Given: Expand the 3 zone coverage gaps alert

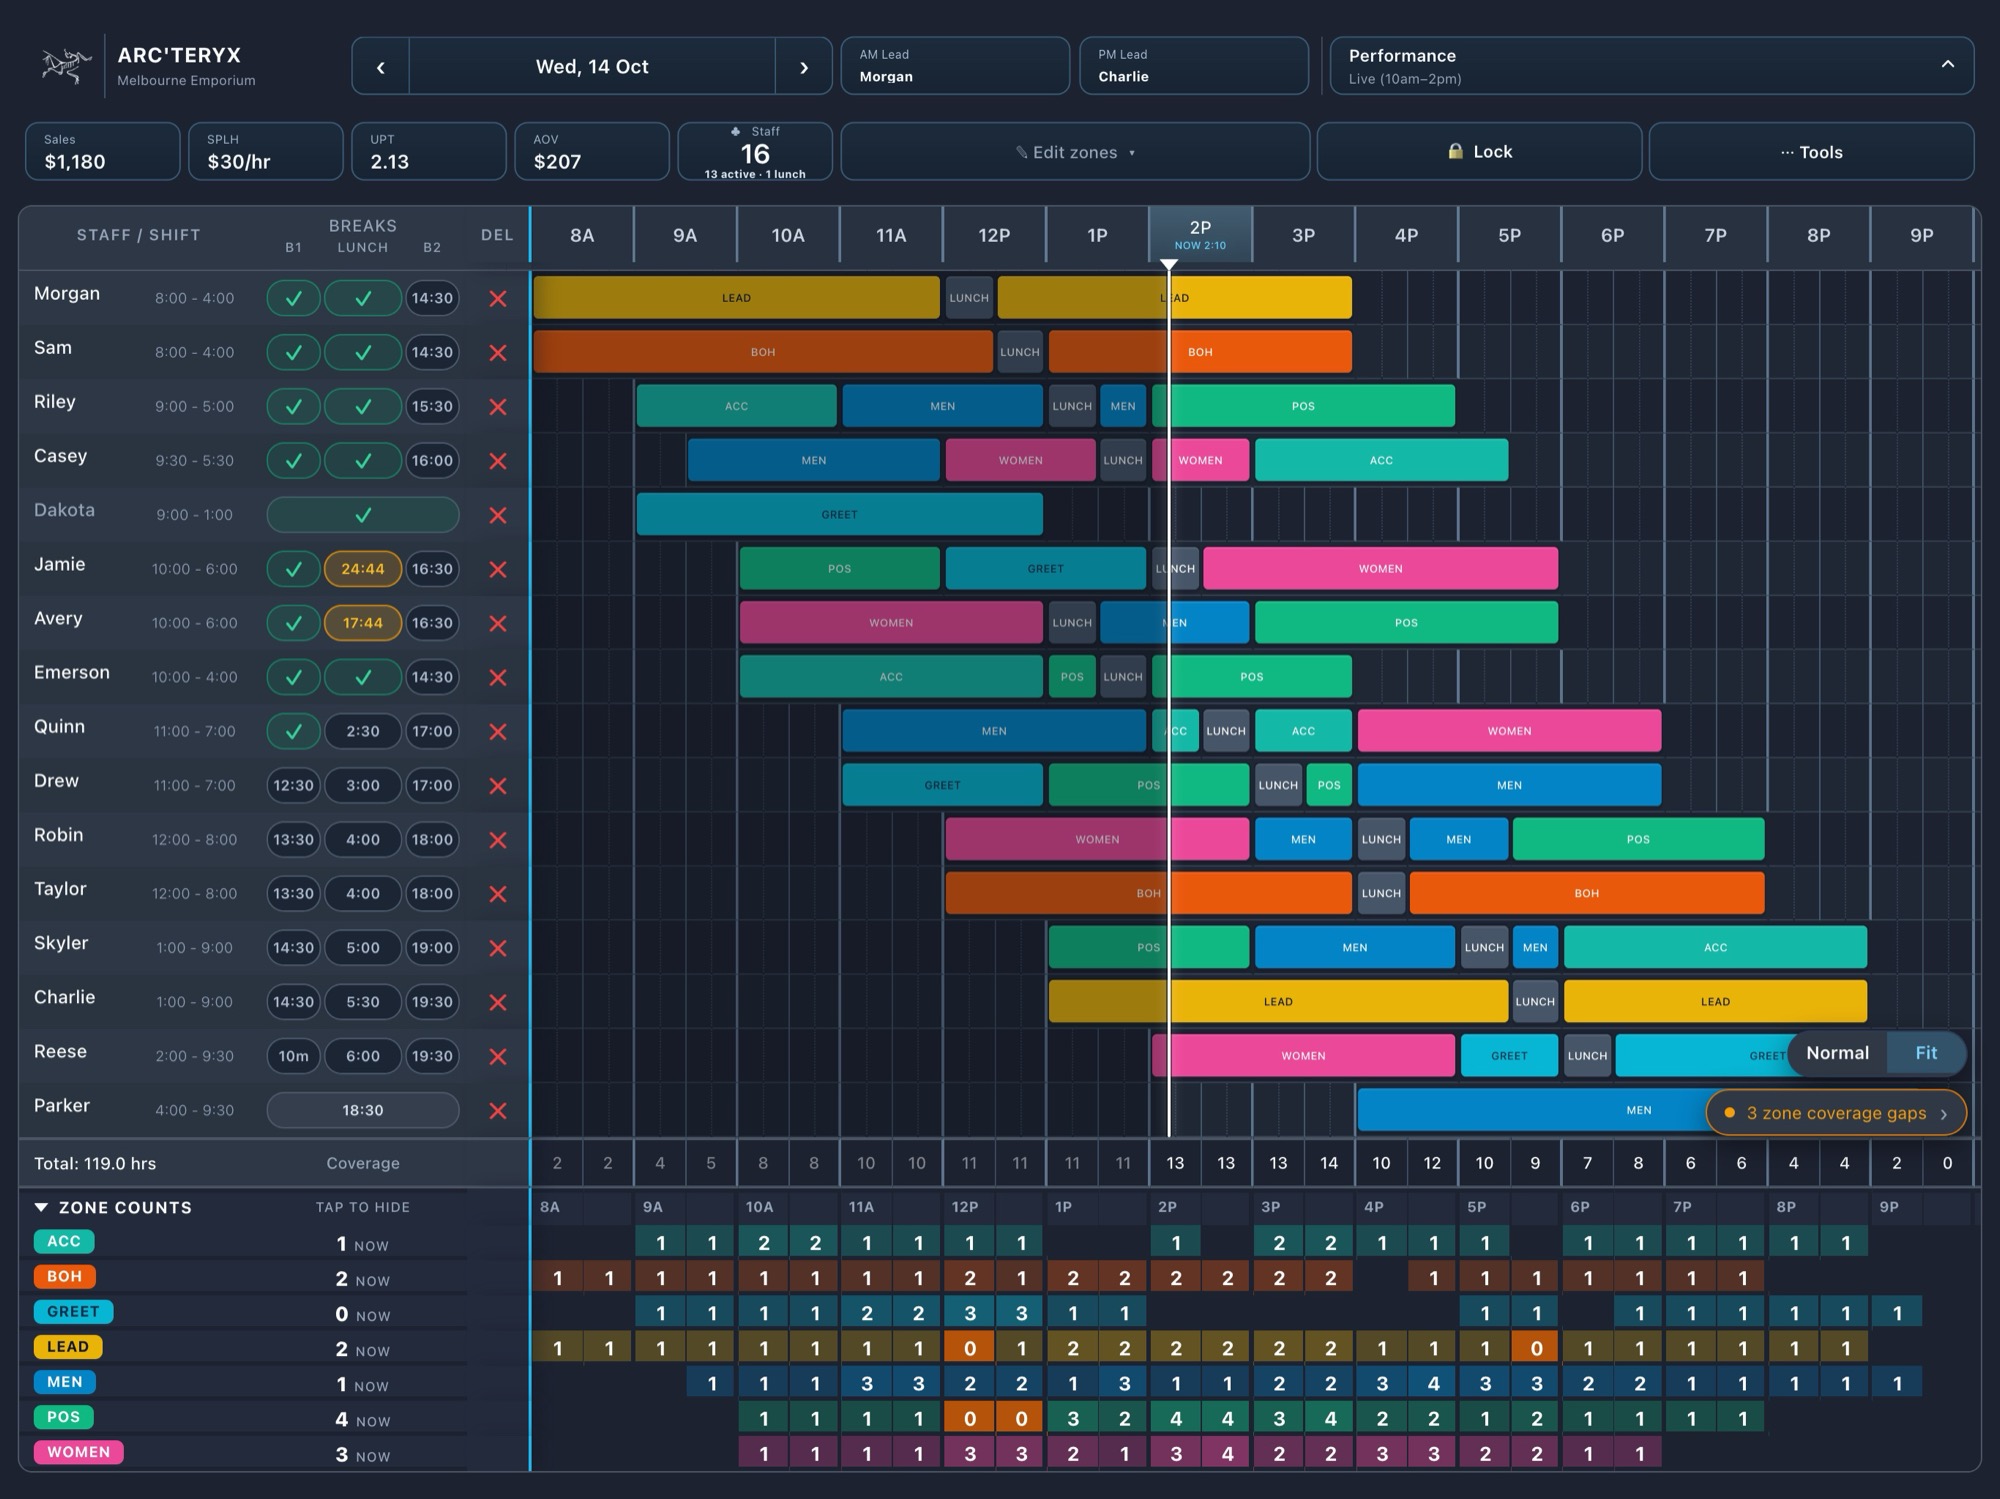Looking at the screenshot, I should tap(1836, 1113).
